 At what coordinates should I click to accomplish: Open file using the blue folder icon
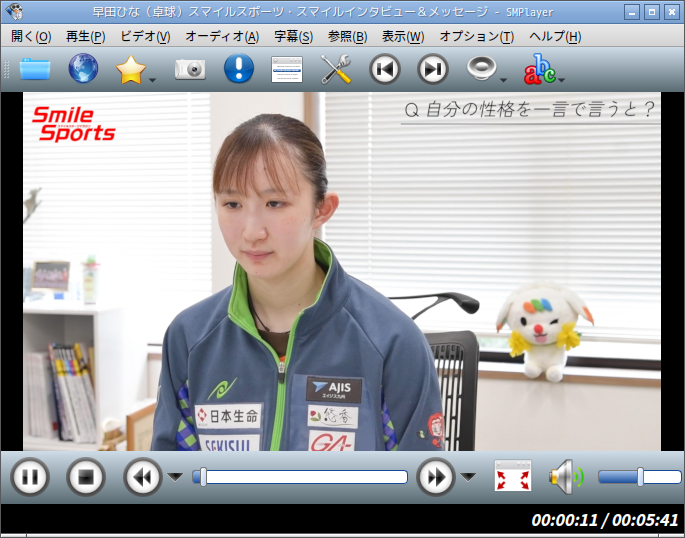pos(35,69)
